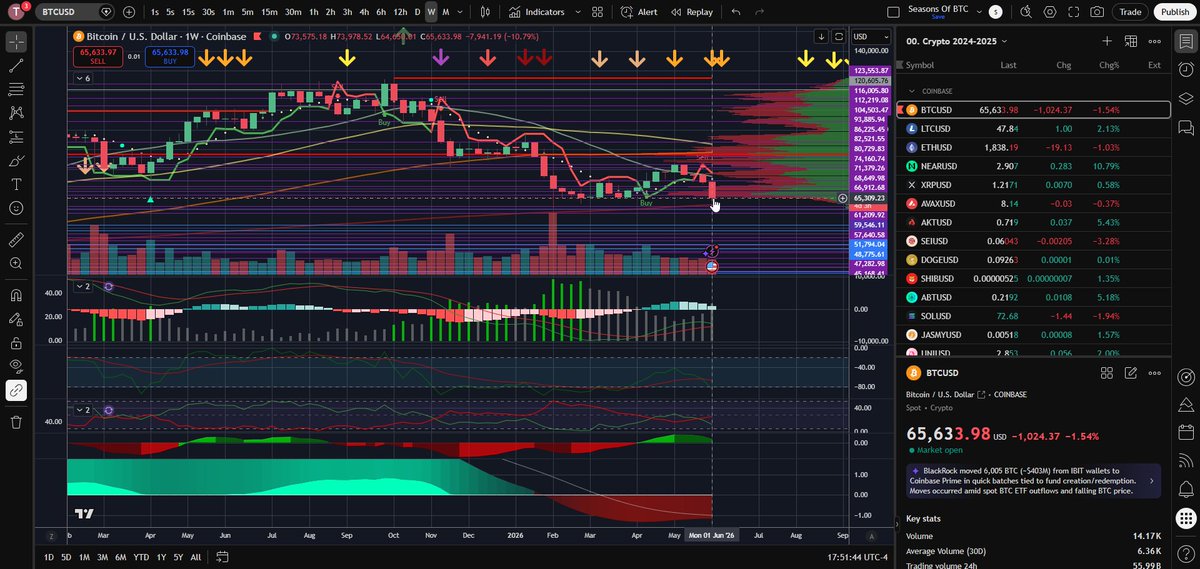Open watchlist advanced view table icon

[x=1131, y=41]
